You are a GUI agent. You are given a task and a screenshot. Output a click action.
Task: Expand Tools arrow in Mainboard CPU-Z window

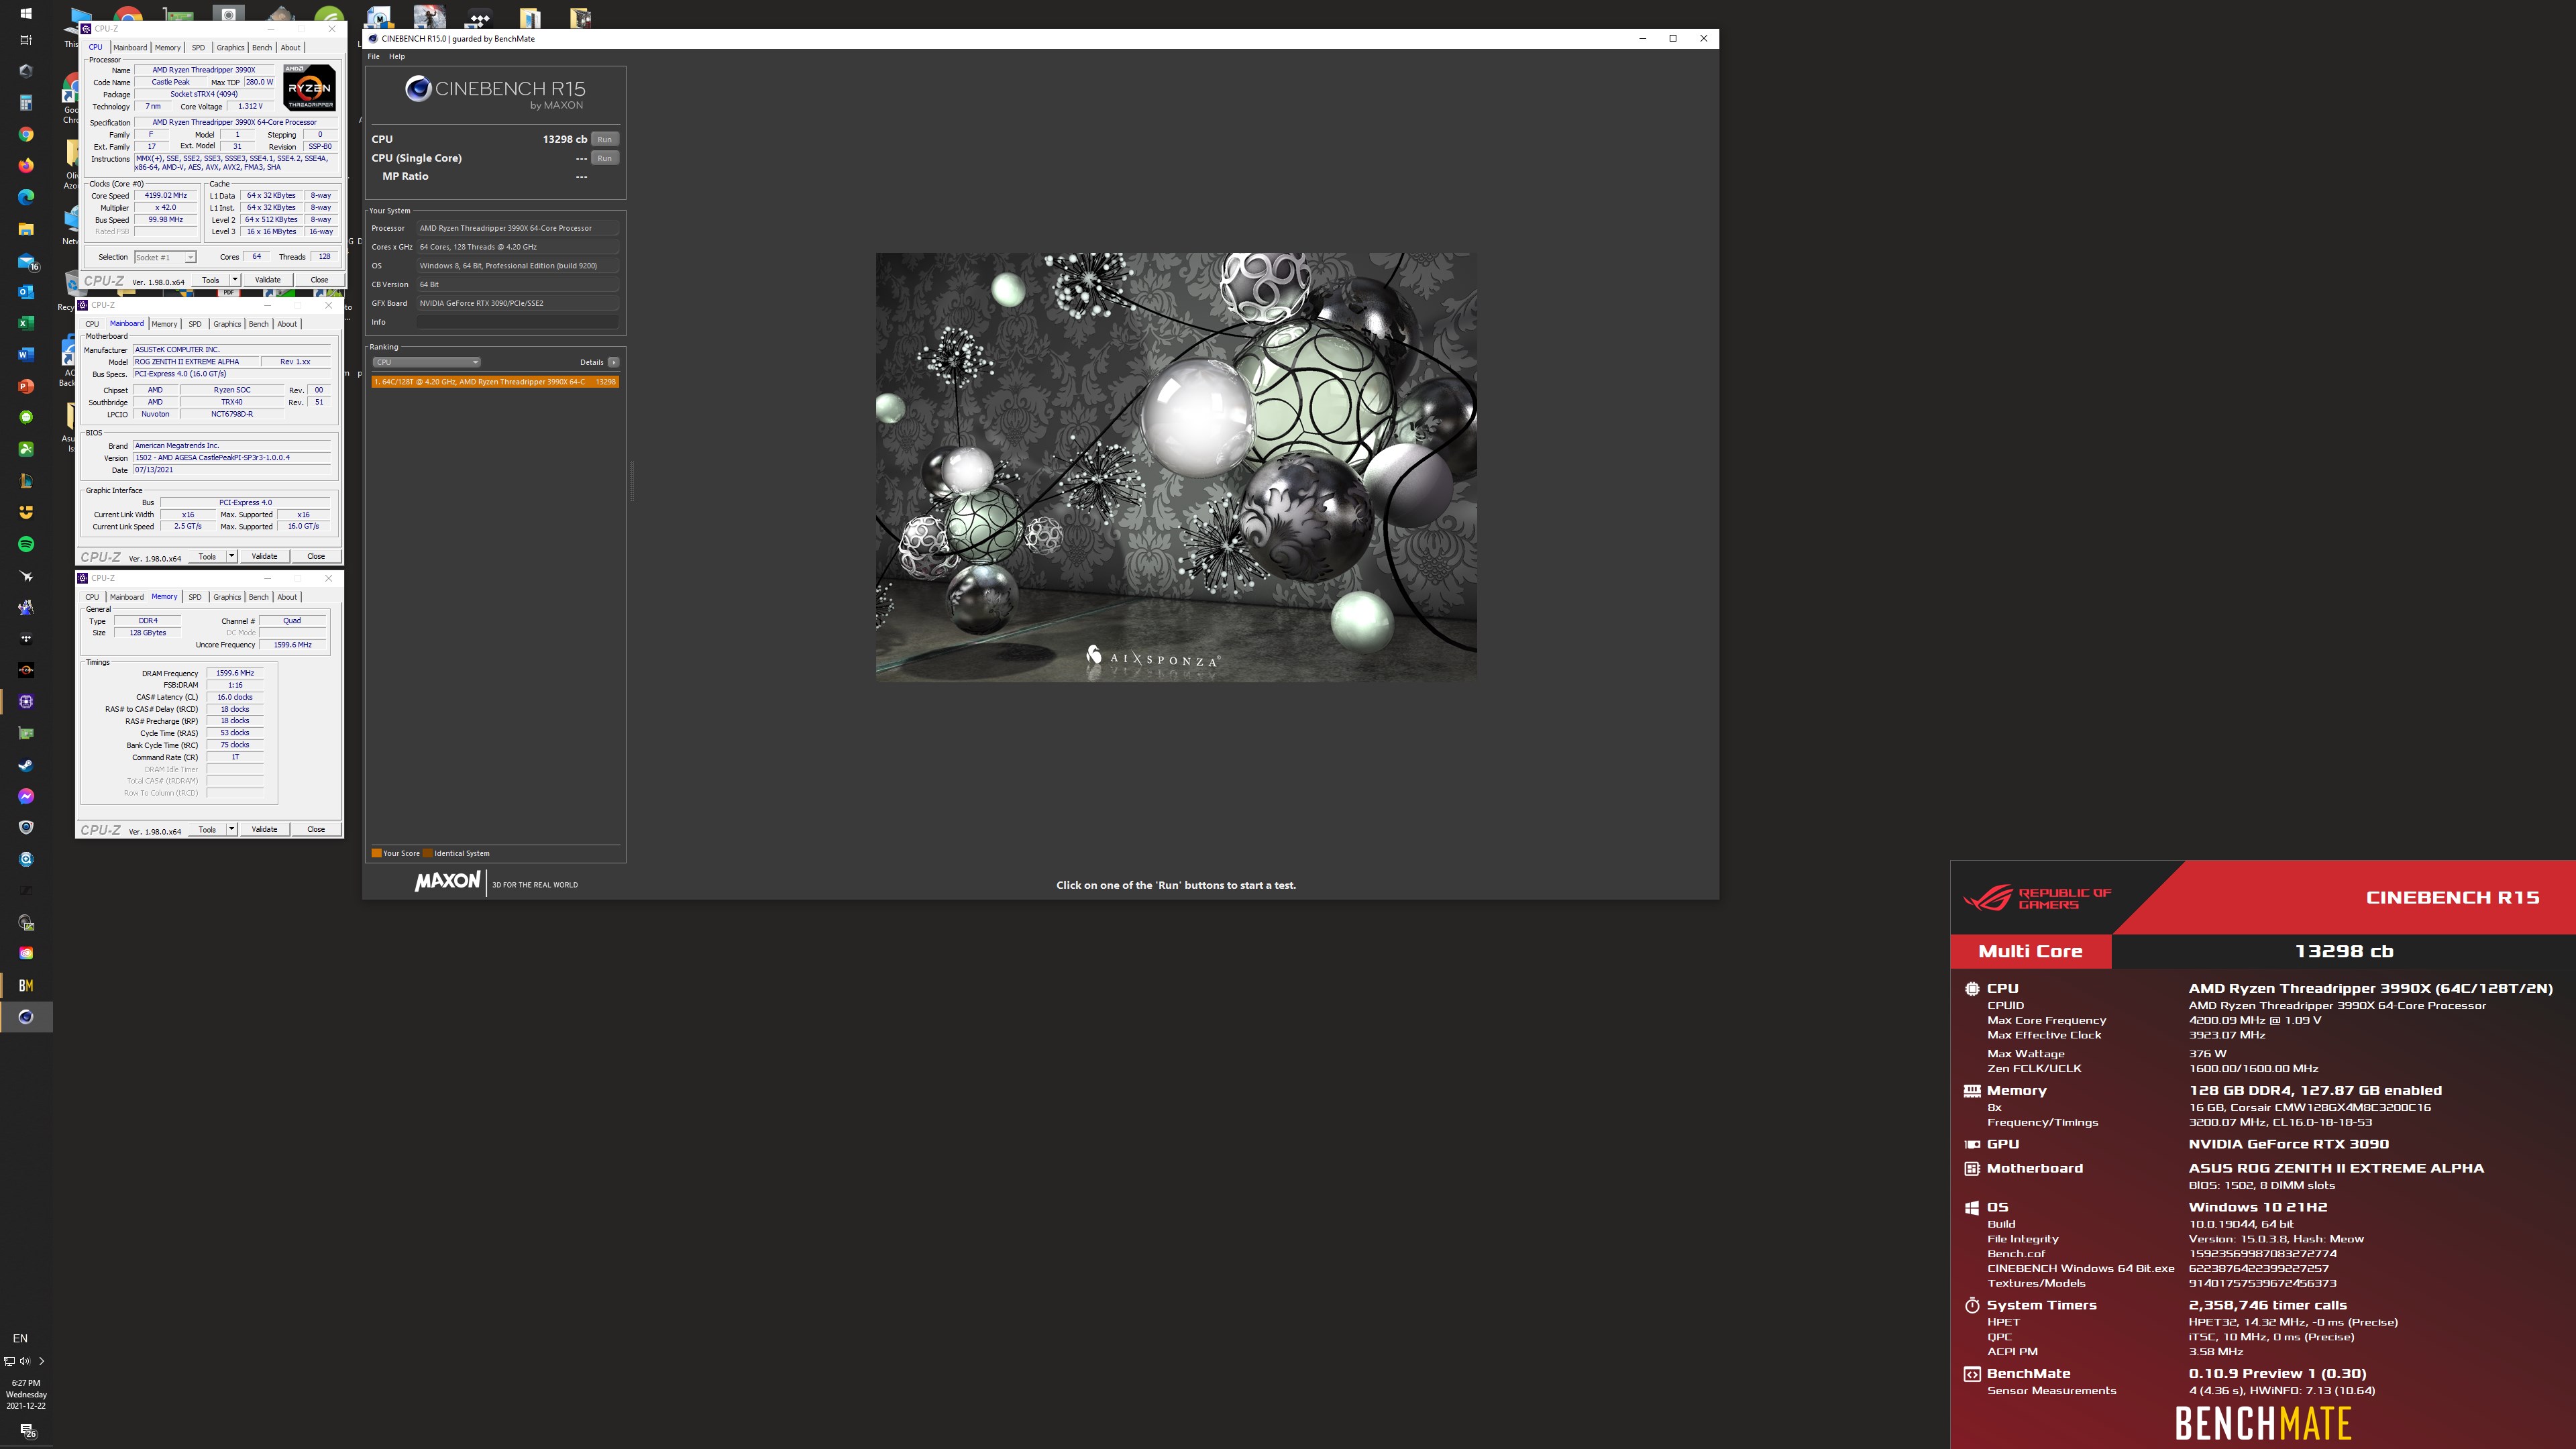pos(232,556)
